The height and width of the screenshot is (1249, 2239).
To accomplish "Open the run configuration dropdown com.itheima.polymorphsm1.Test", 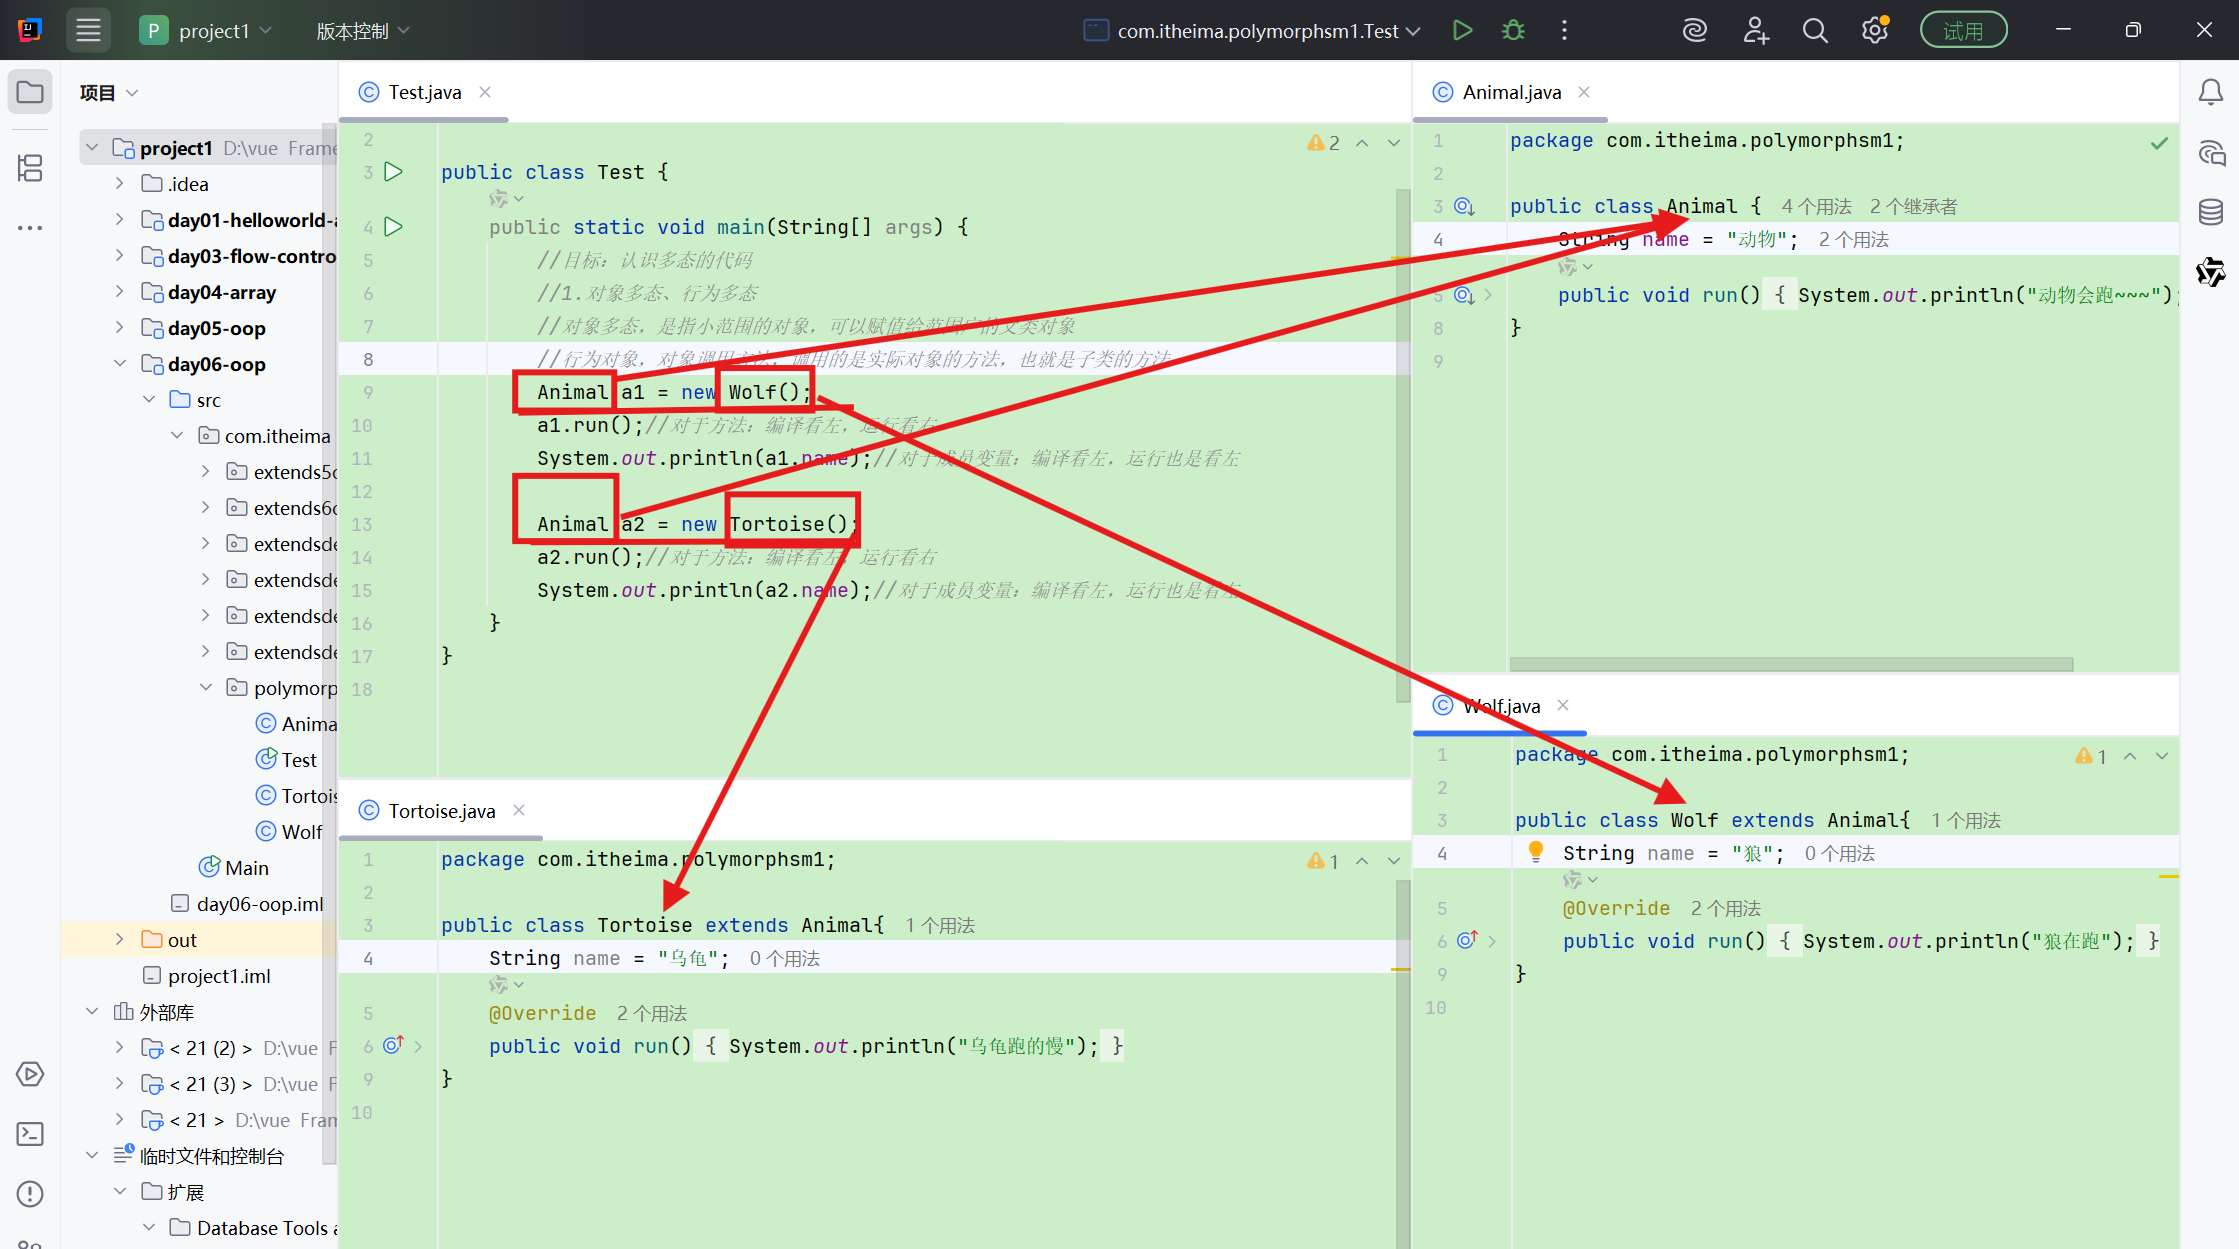I will (x=1256, y=30).
